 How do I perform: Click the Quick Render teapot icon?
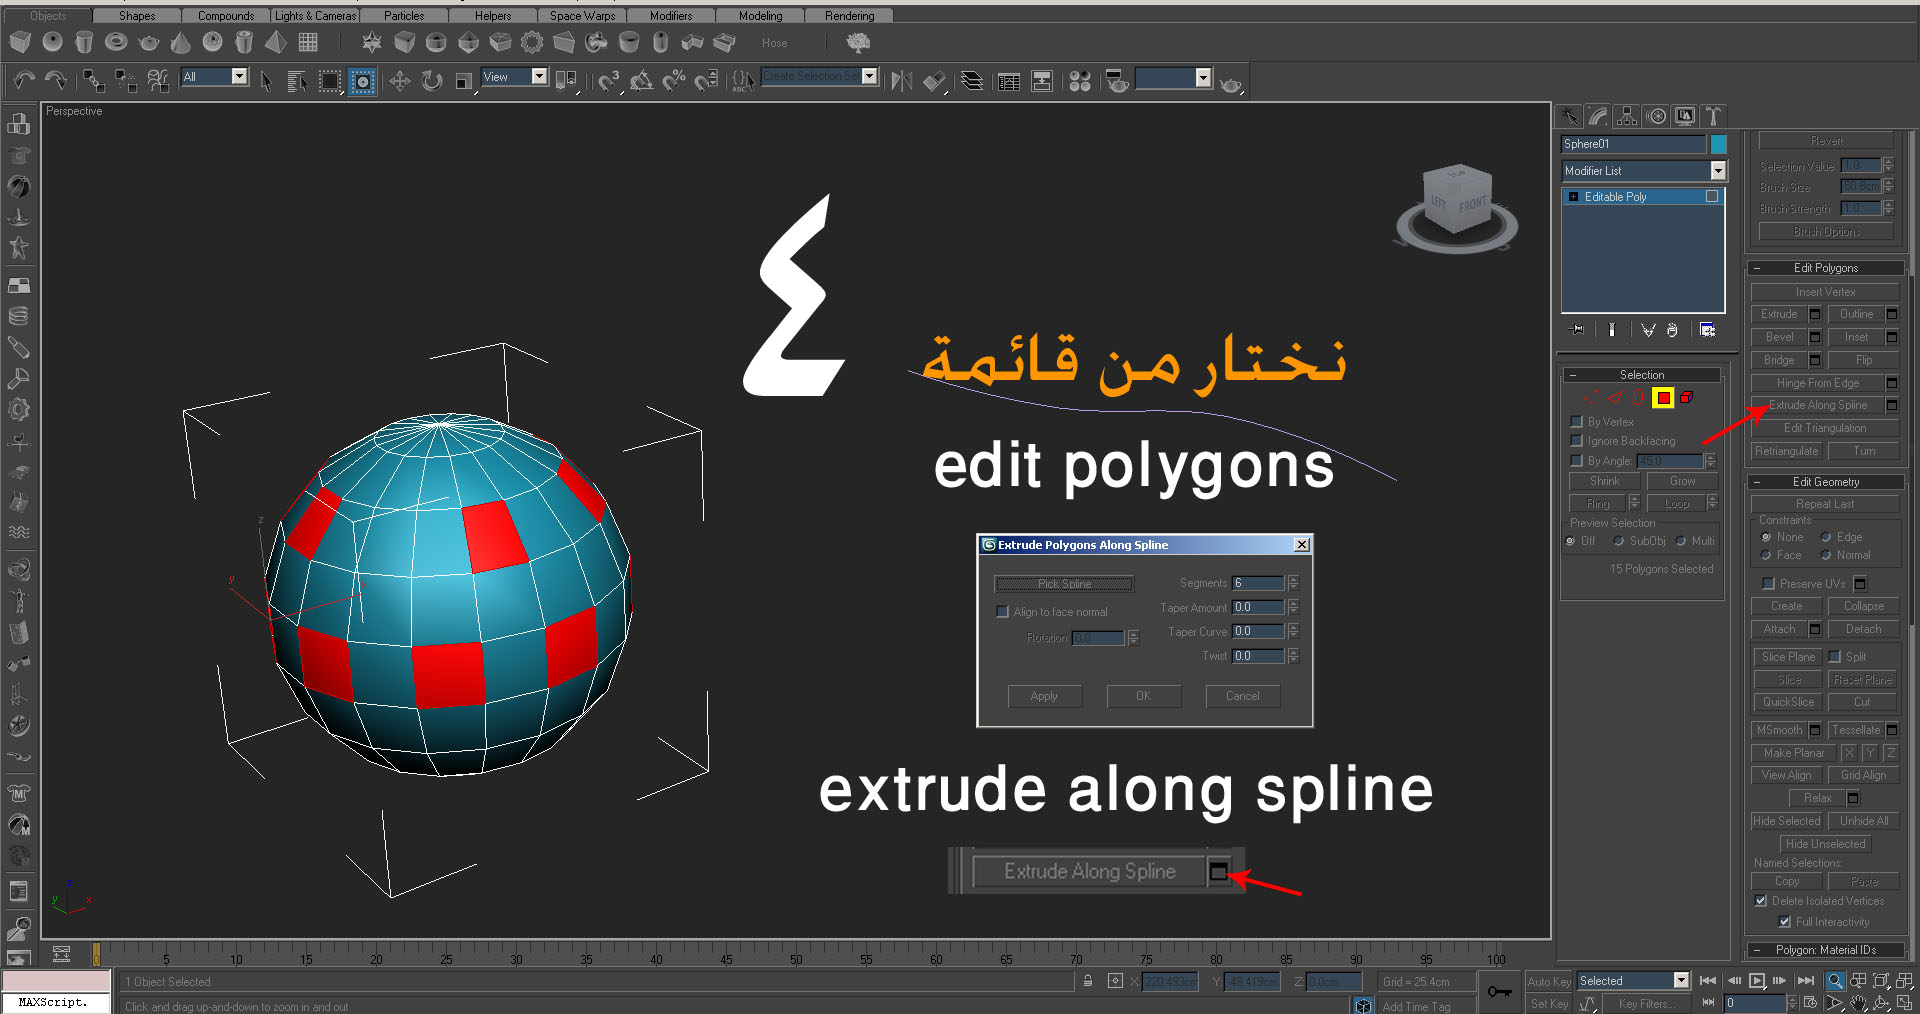click(x=1231, y=83)
